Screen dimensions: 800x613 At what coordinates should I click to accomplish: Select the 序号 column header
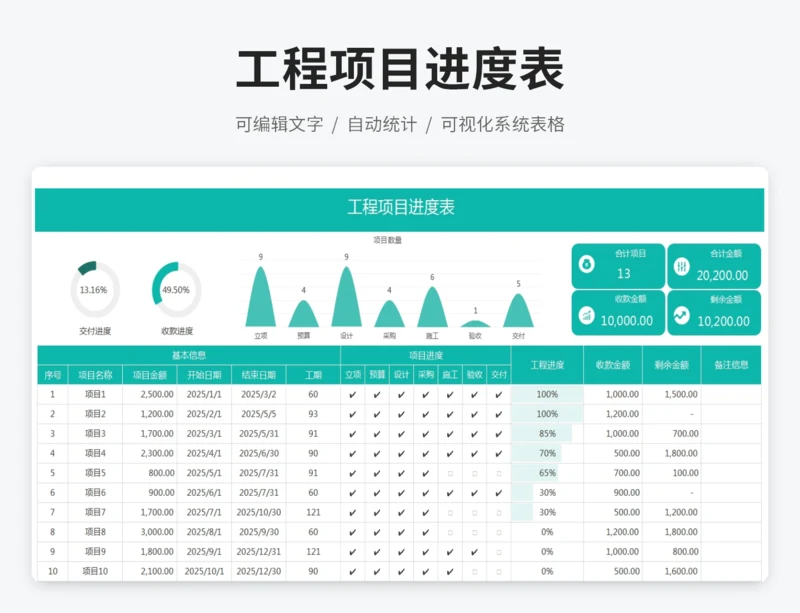pos(53,375)
